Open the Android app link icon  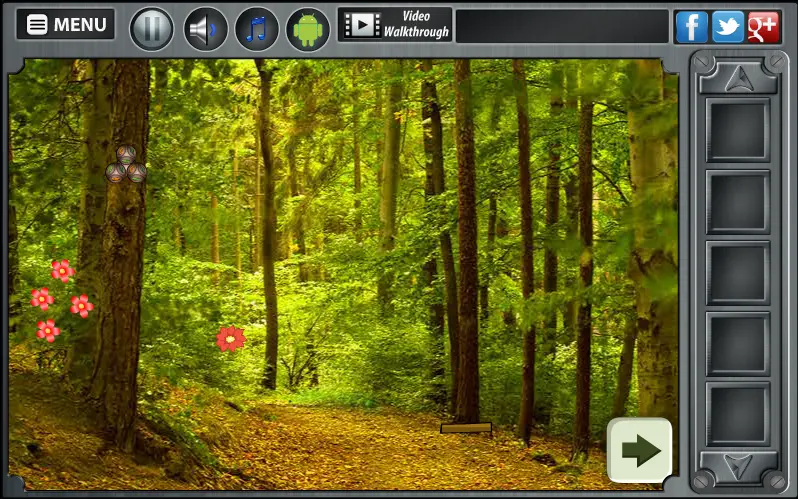click(x=308, y=29)
